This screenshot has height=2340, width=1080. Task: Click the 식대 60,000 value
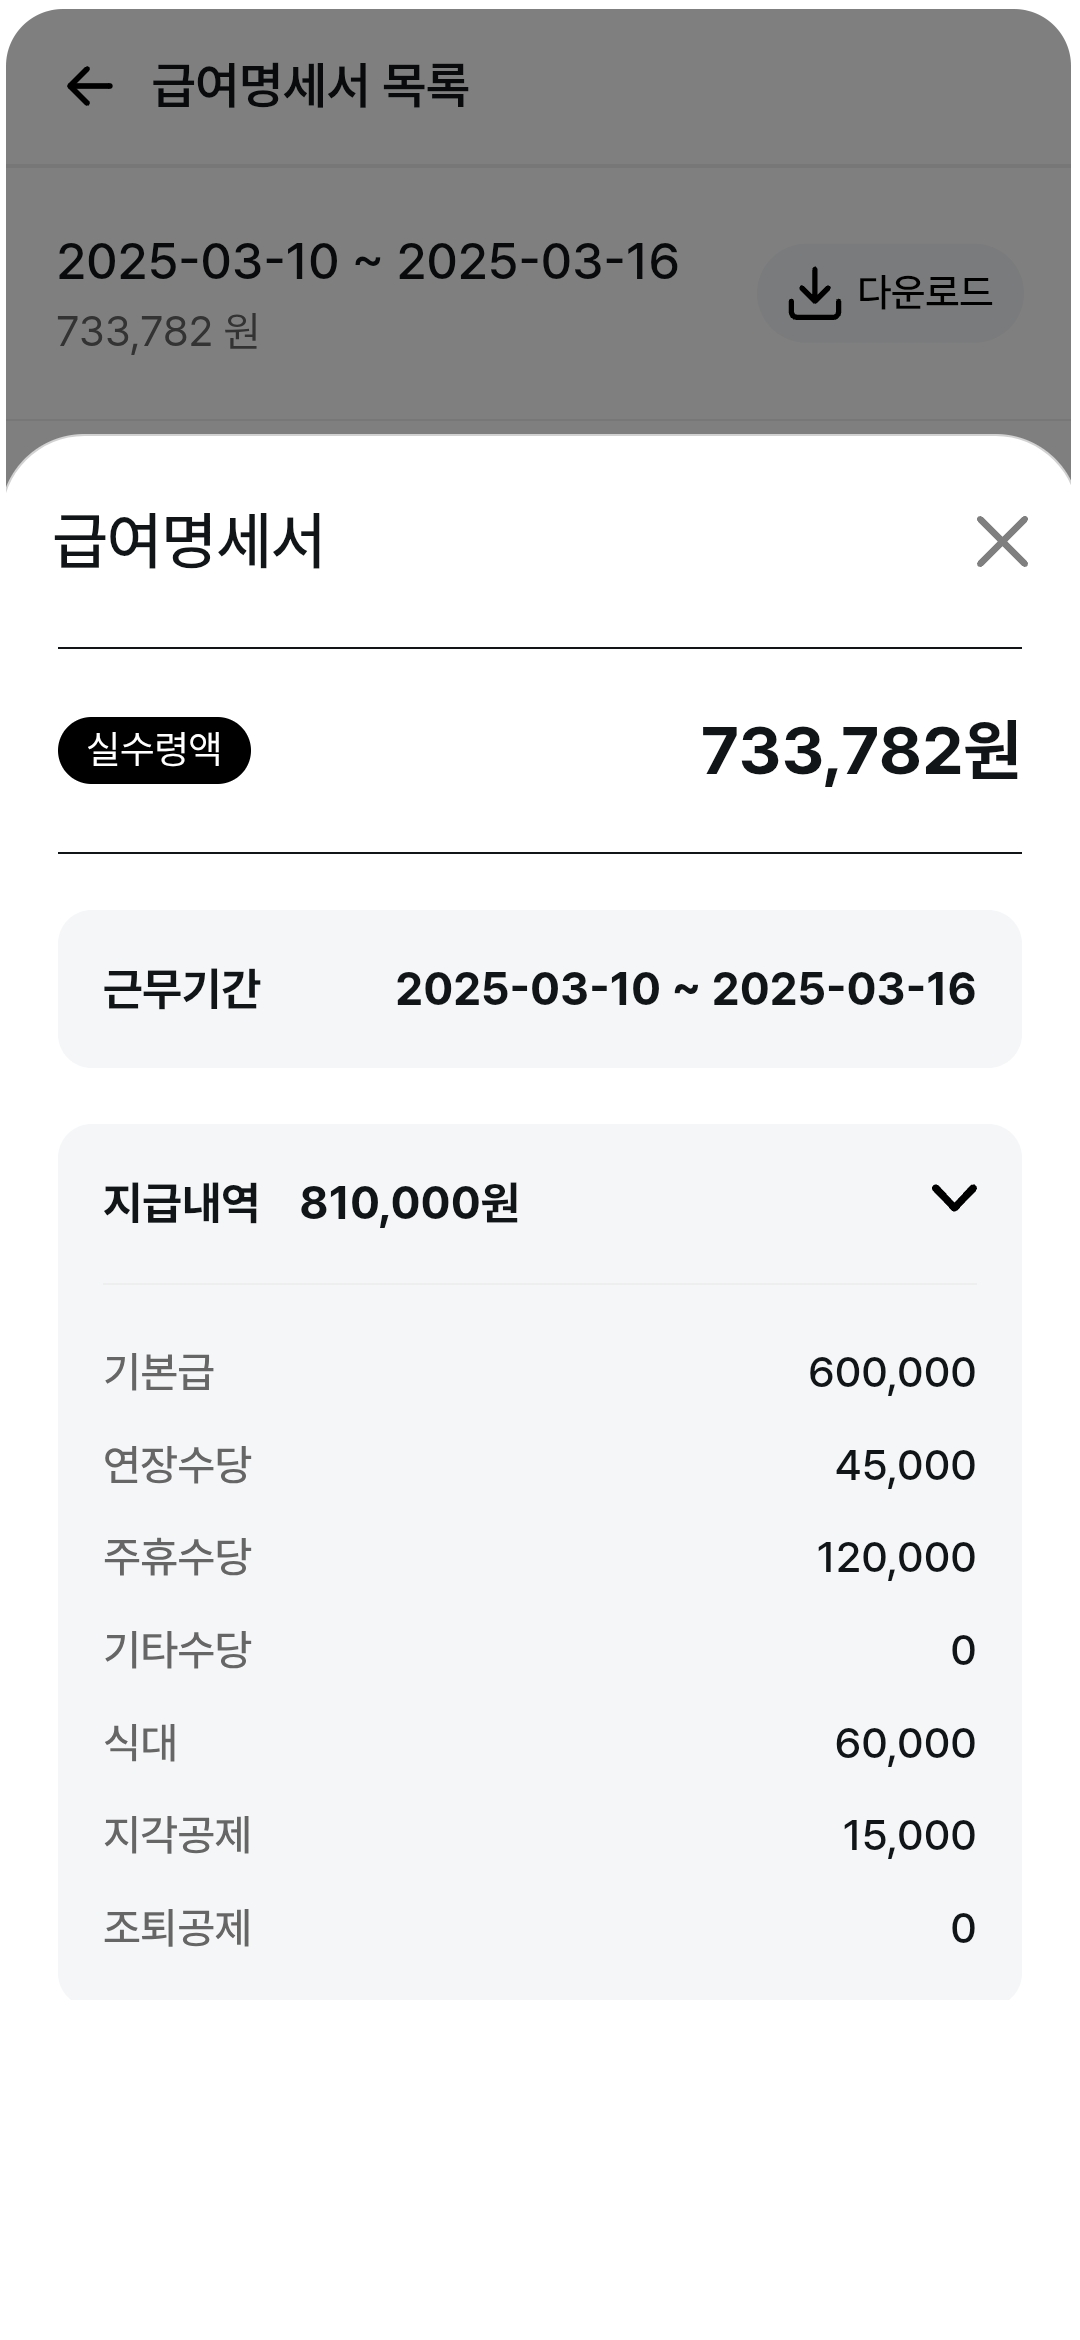(905, 1743)
